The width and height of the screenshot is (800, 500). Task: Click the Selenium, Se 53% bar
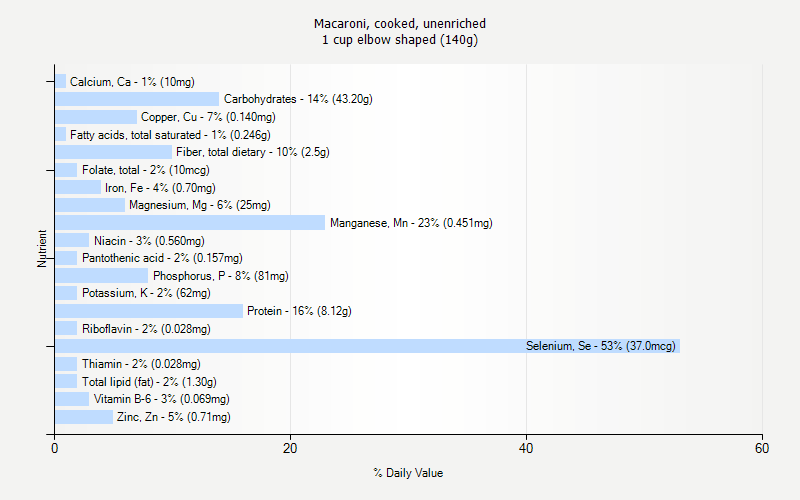(x=367, y=346)
